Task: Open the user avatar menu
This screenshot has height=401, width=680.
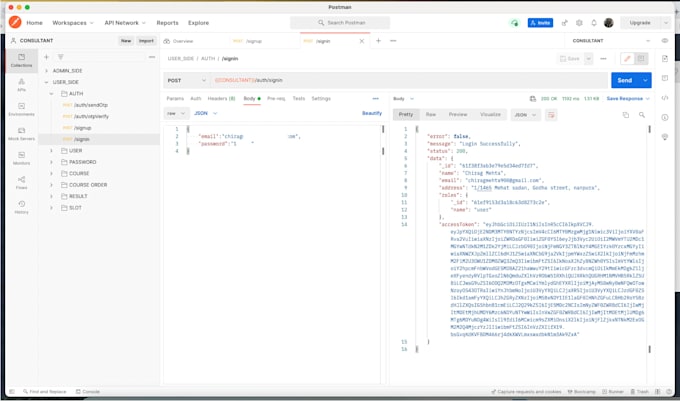Action: click(x=608, y=23)
